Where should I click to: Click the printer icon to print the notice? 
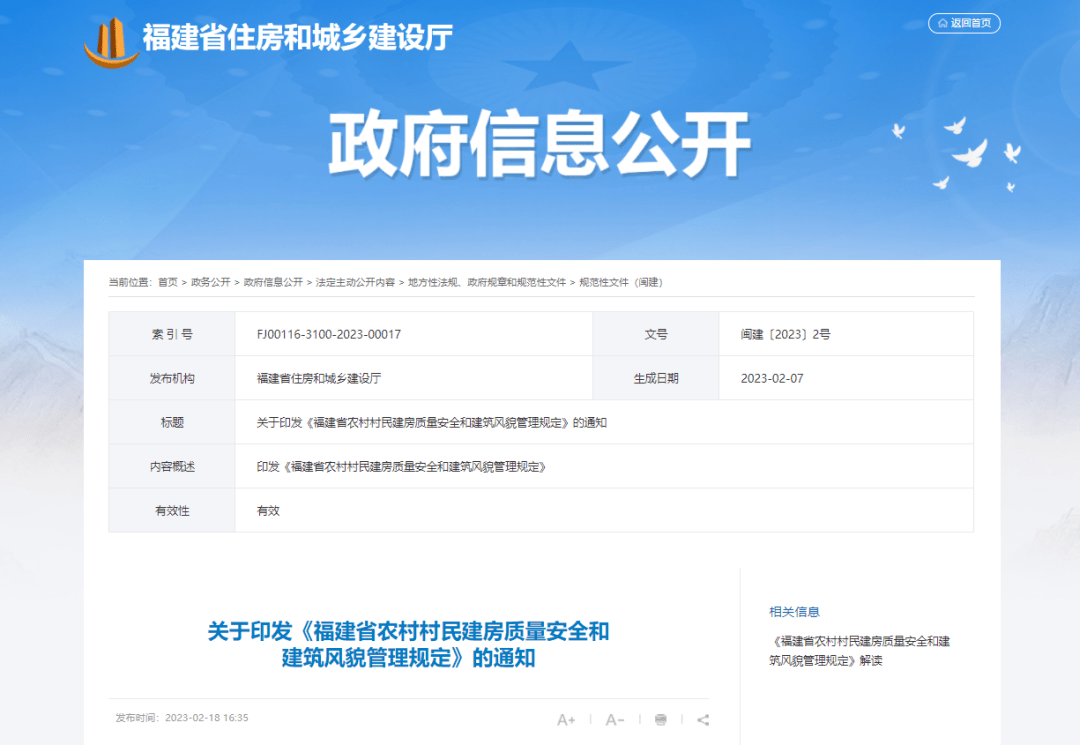coord(659,719)
